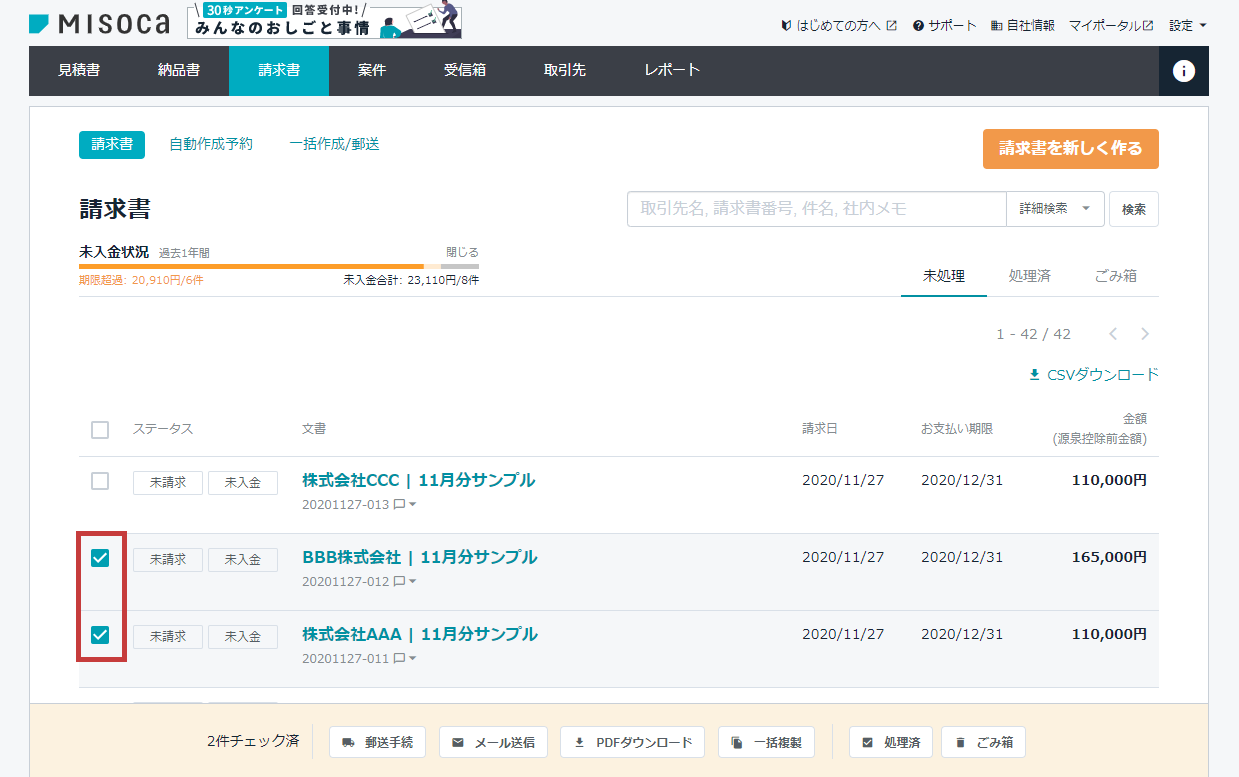Click the PDFダウンロード button
The width and height of the screenshot is (1239, 777).
pos(633,742)
